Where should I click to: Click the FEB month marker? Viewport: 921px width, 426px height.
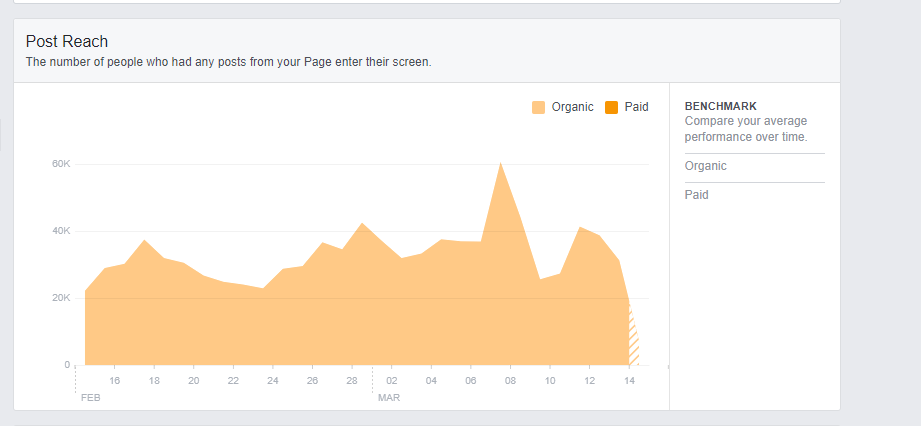(89, 397)
